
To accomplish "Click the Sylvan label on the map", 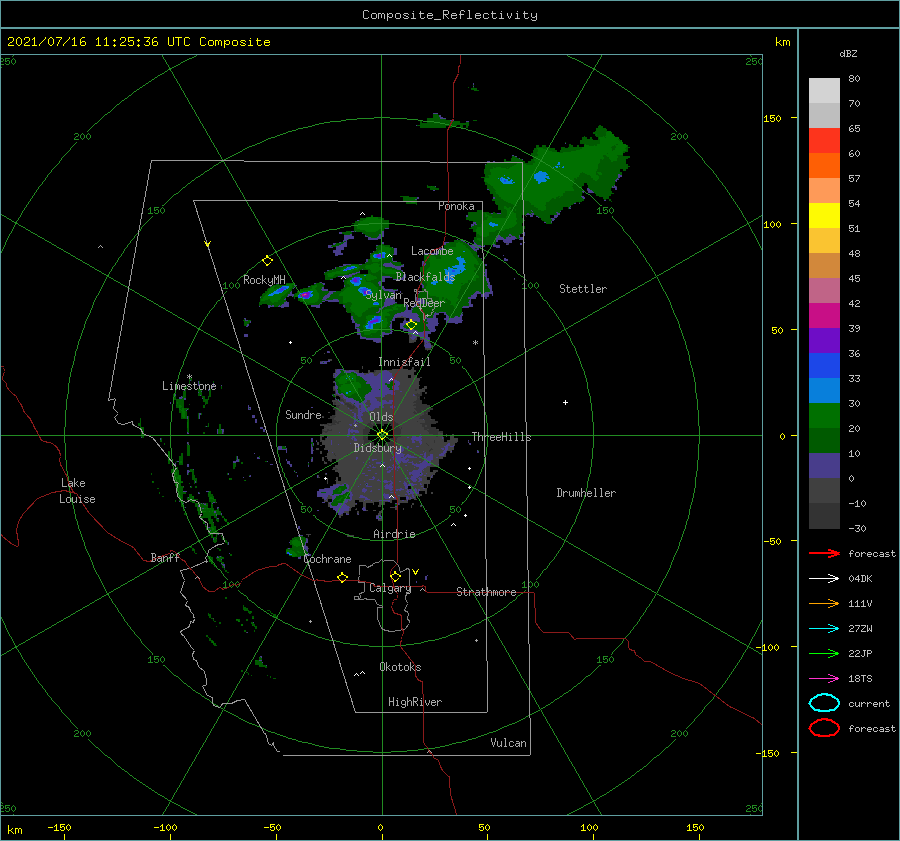I will pyautogui.click(x=383, y=295).
